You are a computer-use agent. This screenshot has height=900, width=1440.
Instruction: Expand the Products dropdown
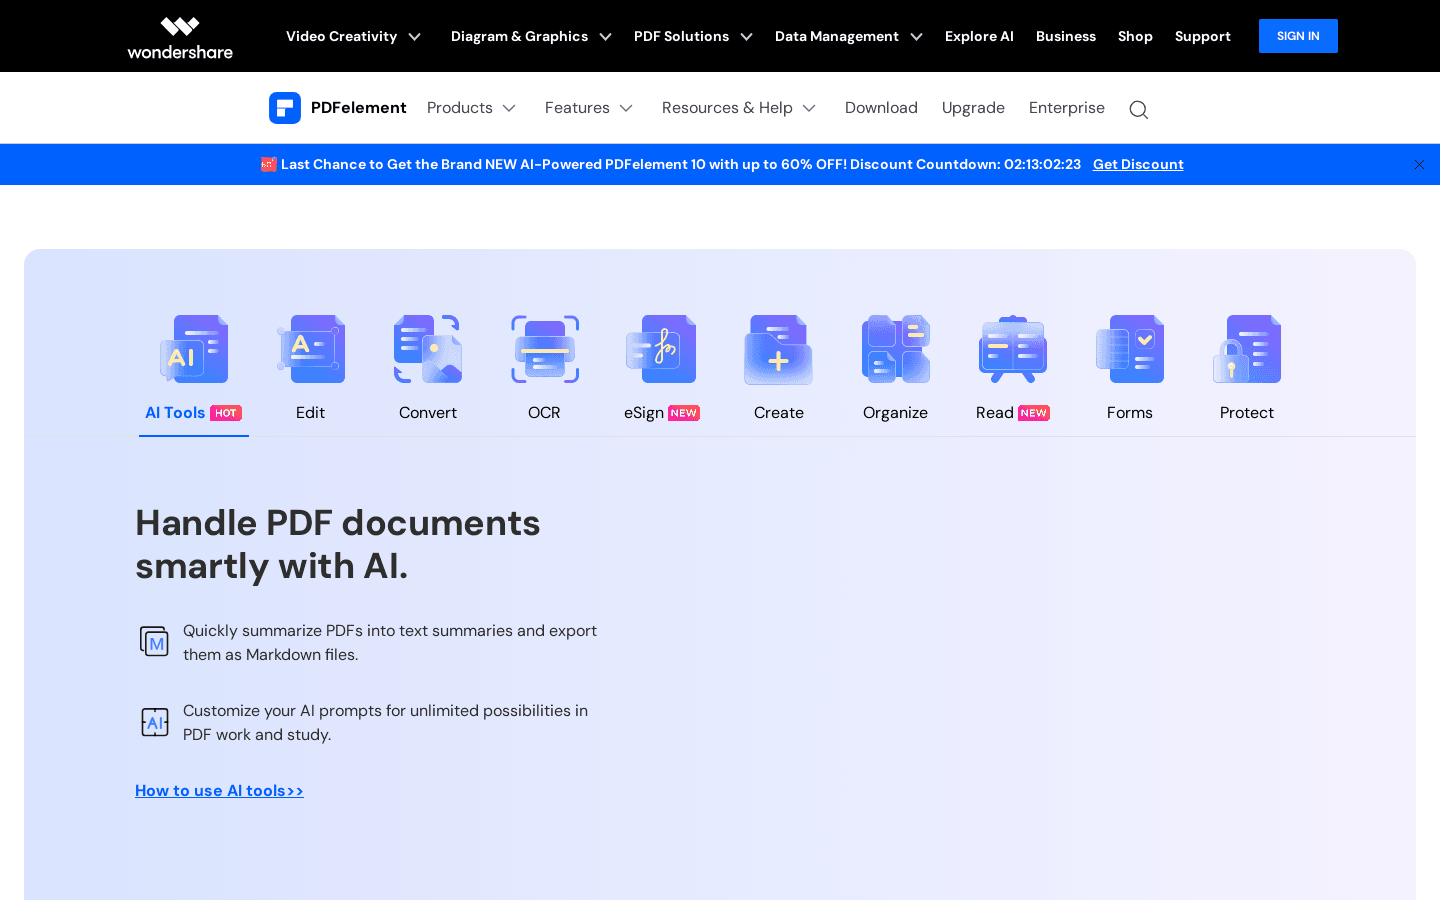[x=471, y=108]
